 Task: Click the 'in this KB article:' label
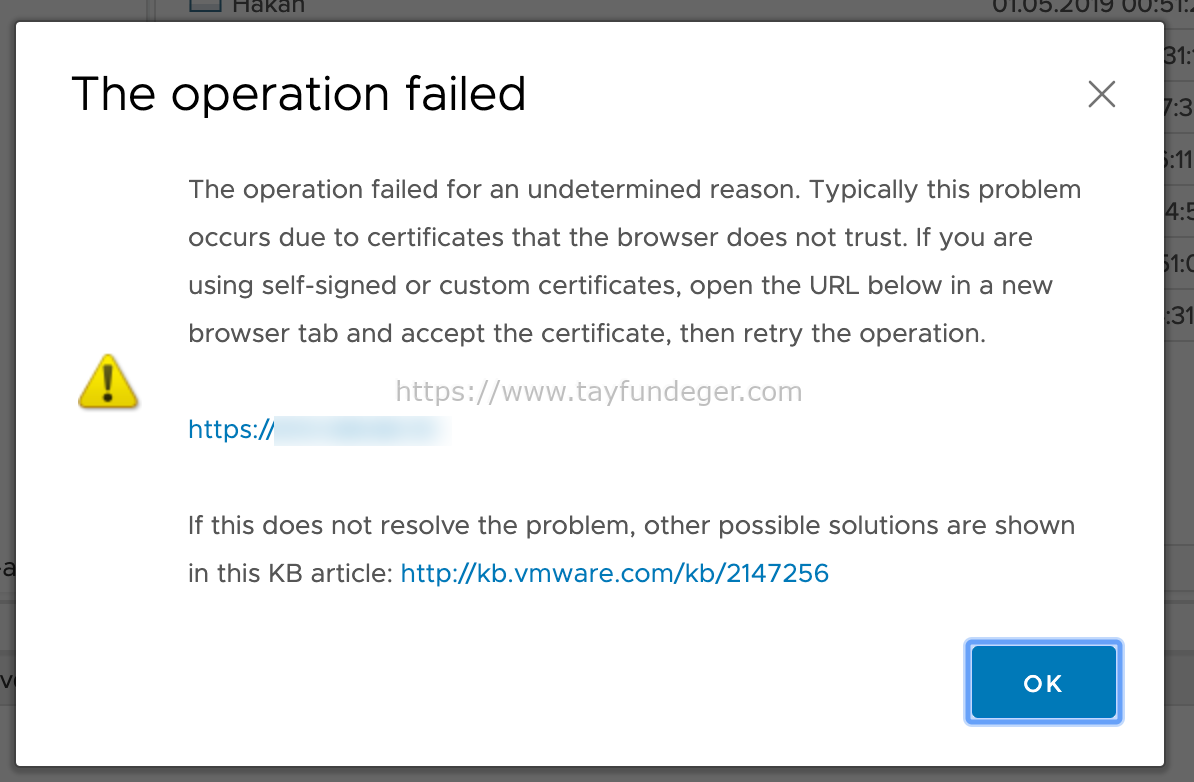(290, 573)
